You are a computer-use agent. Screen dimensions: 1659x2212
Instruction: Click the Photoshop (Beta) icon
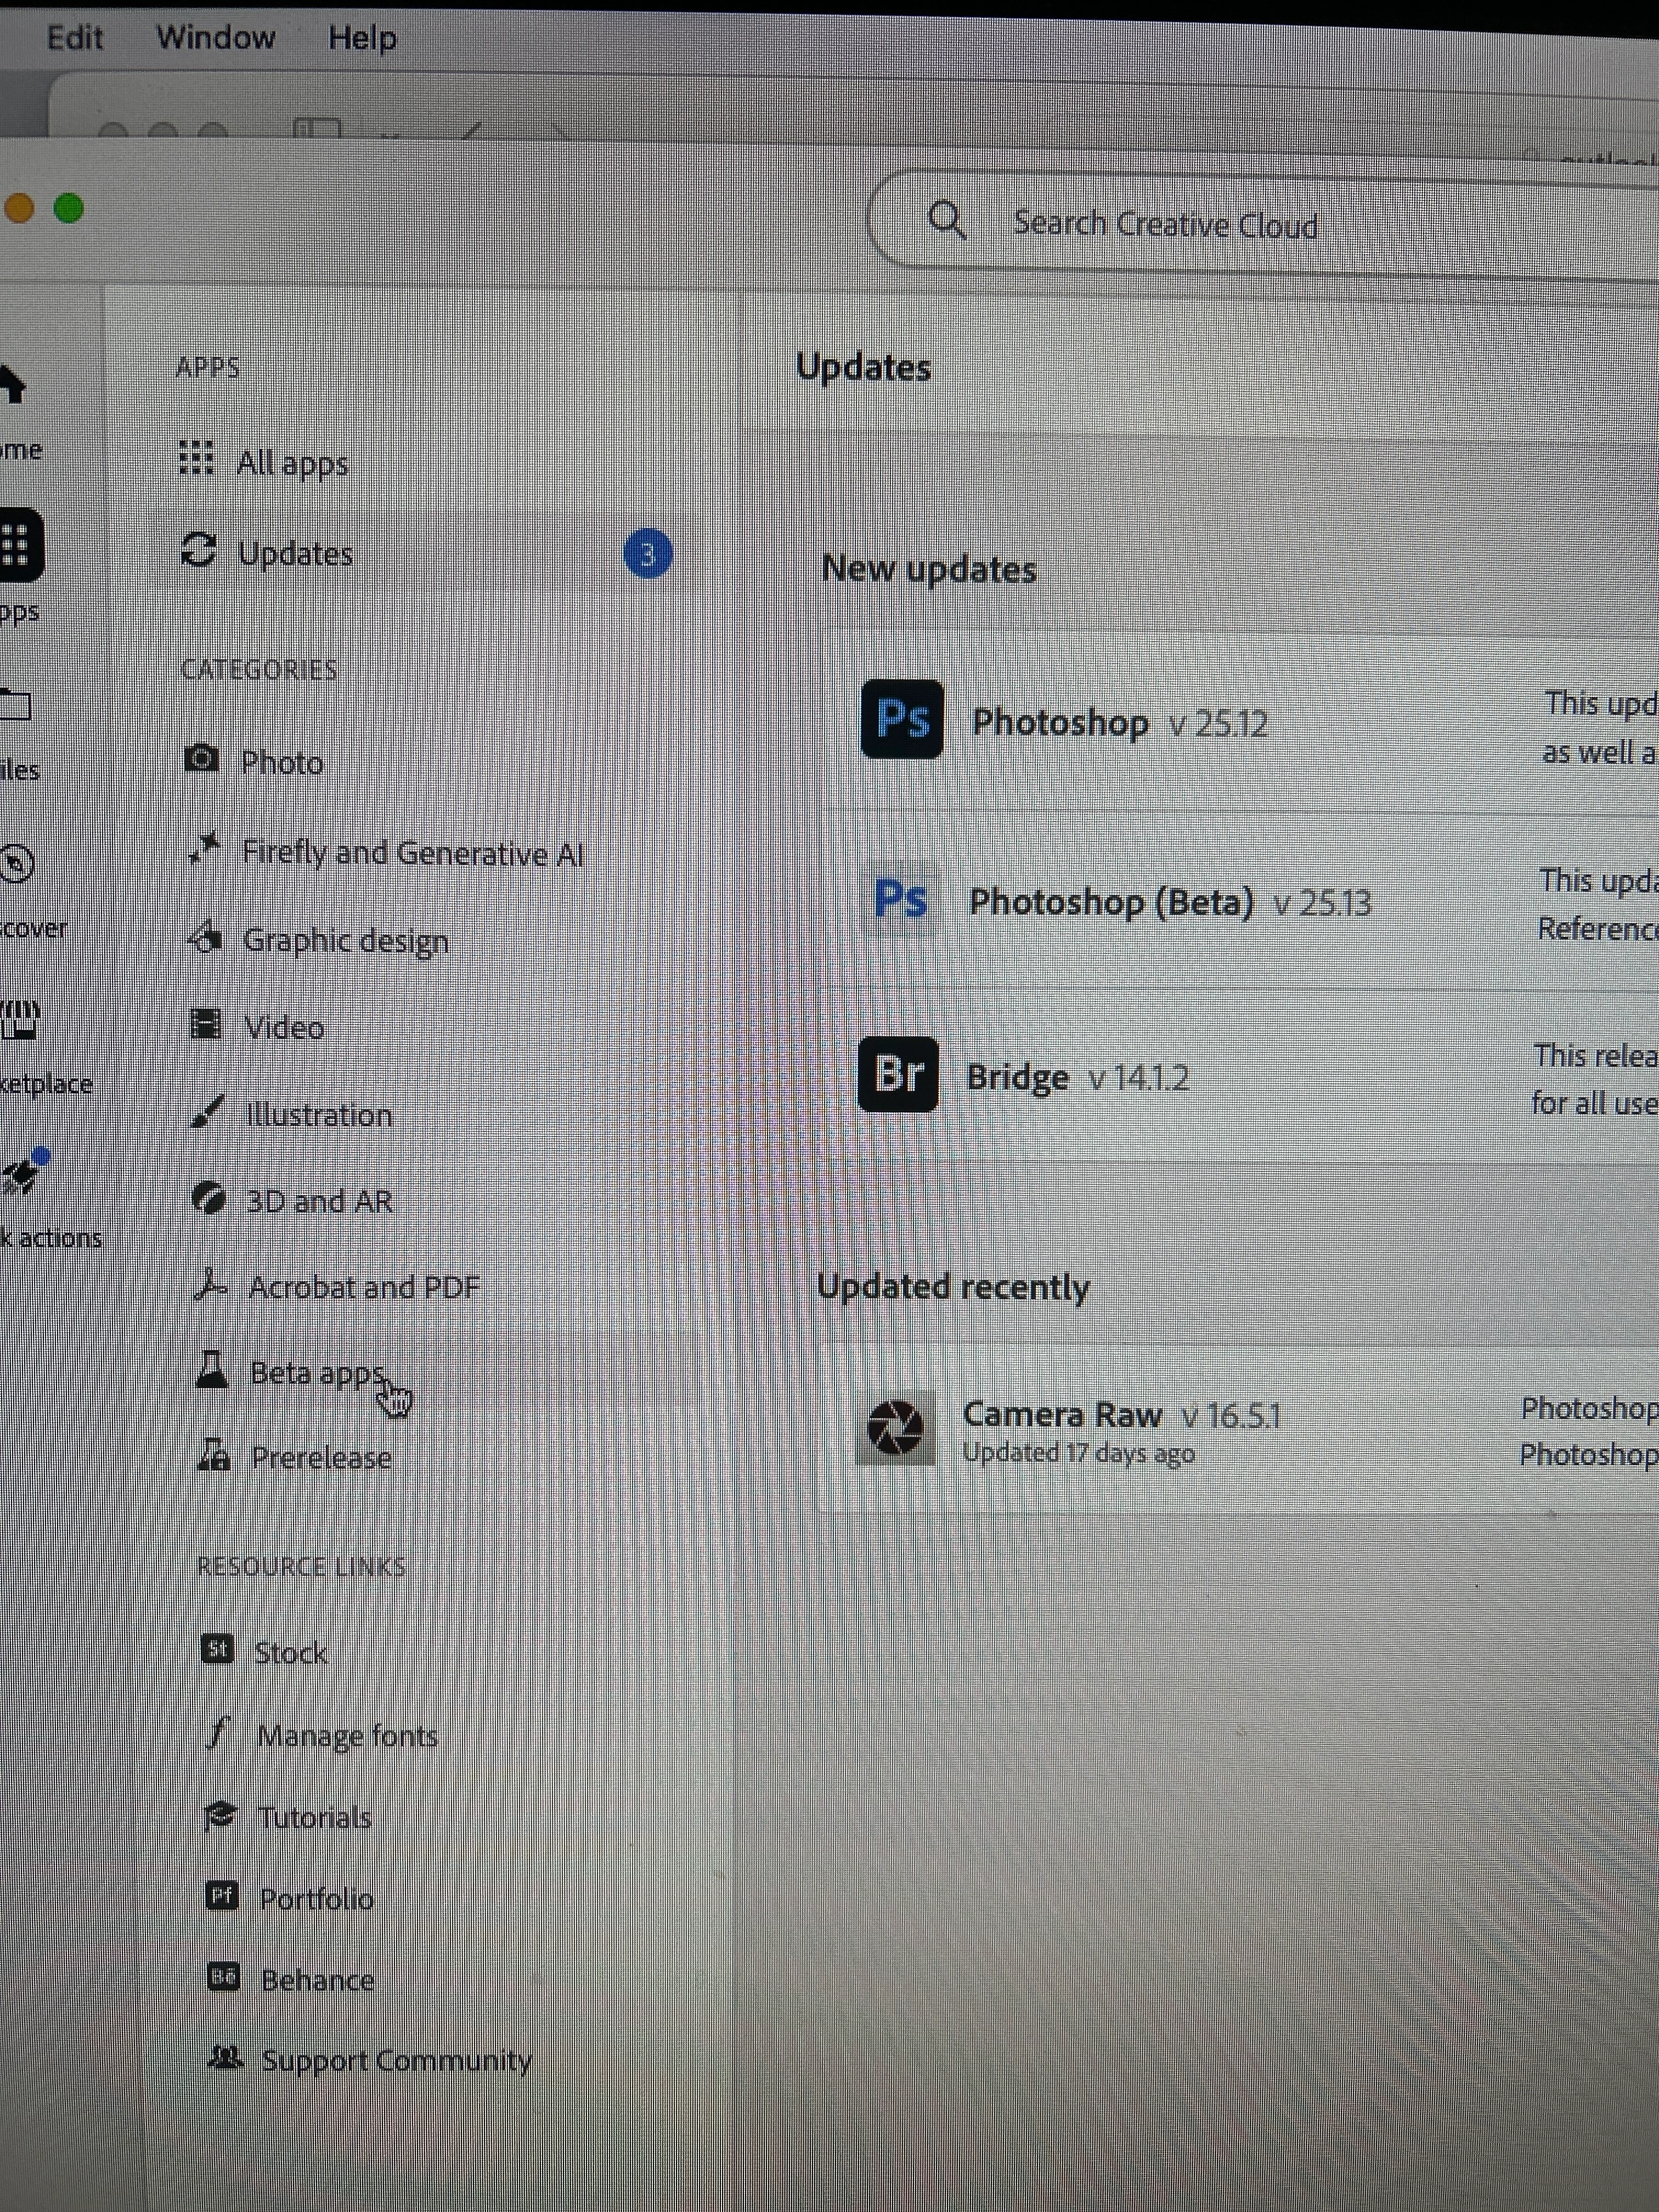(900, 899)
